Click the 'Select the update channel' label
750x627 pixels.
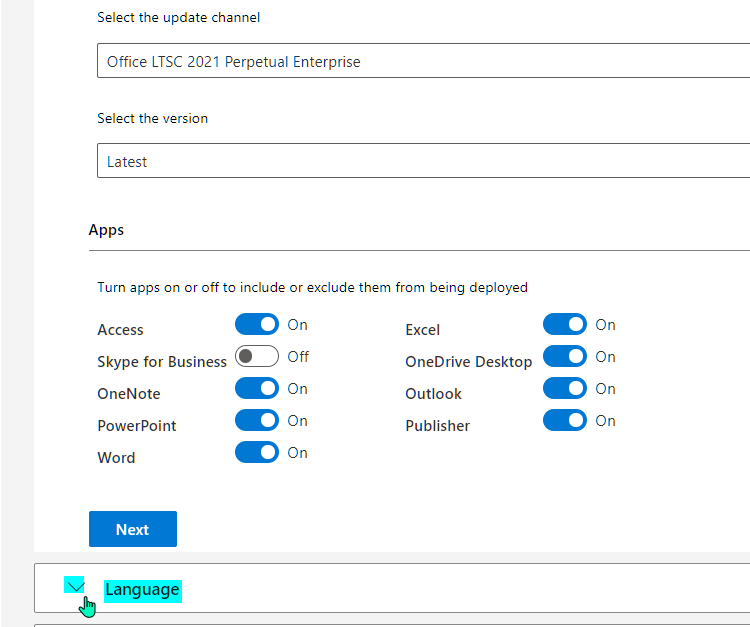[x=179, y=18]
